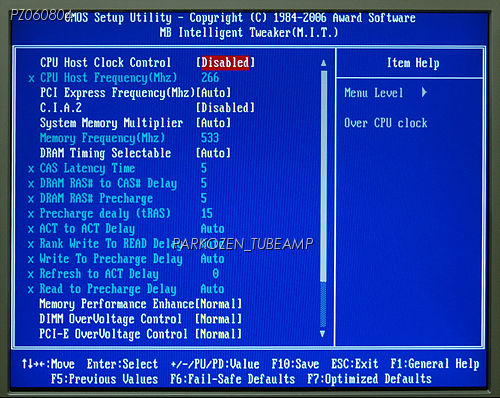Click the ESC:Exit hint
The image size is (500, 398).
point(355,364)
